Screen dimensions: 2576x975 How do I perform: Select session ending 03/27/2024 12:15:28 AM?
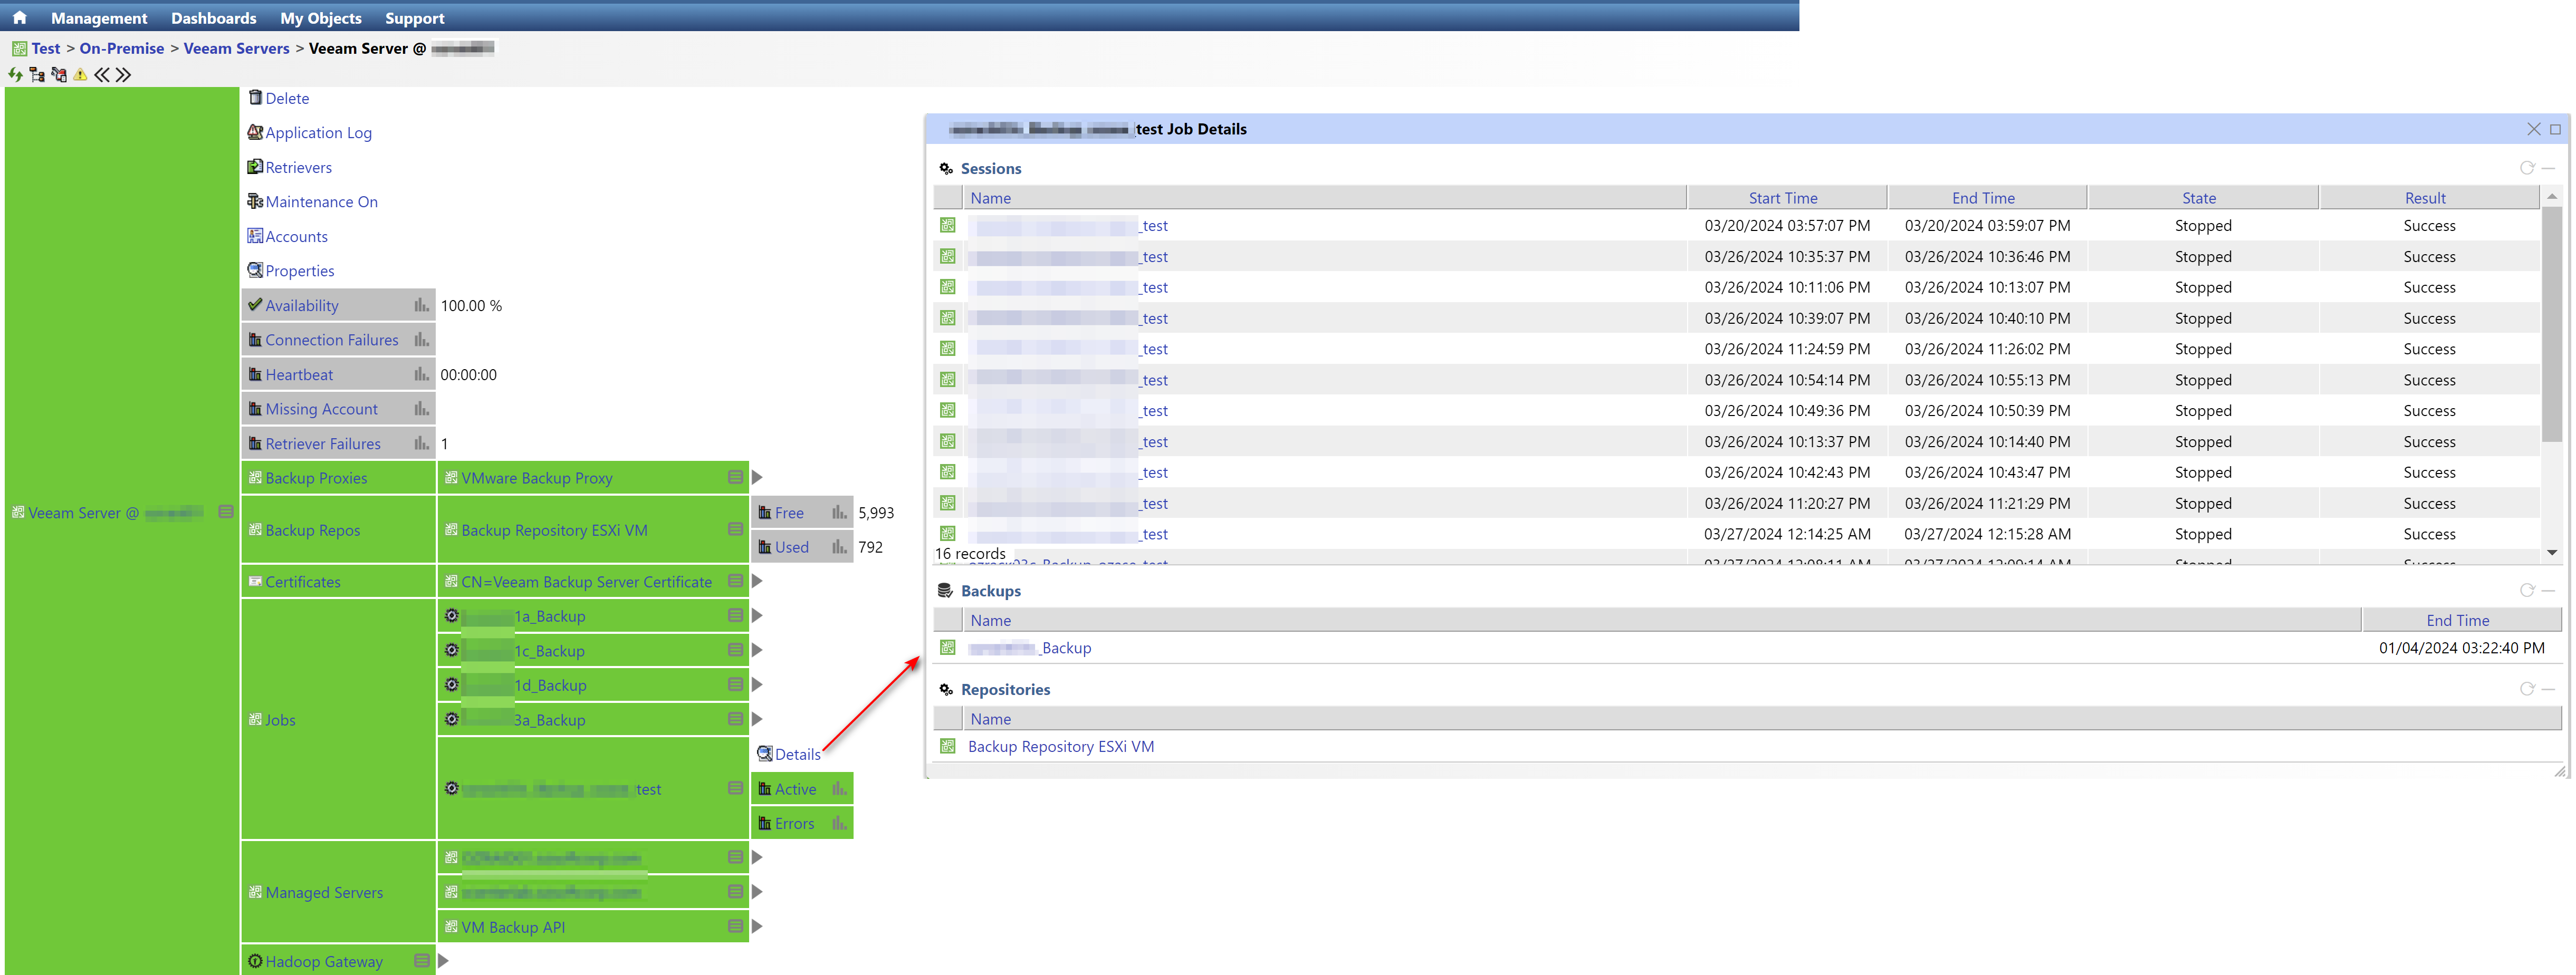click(1736, 534)
